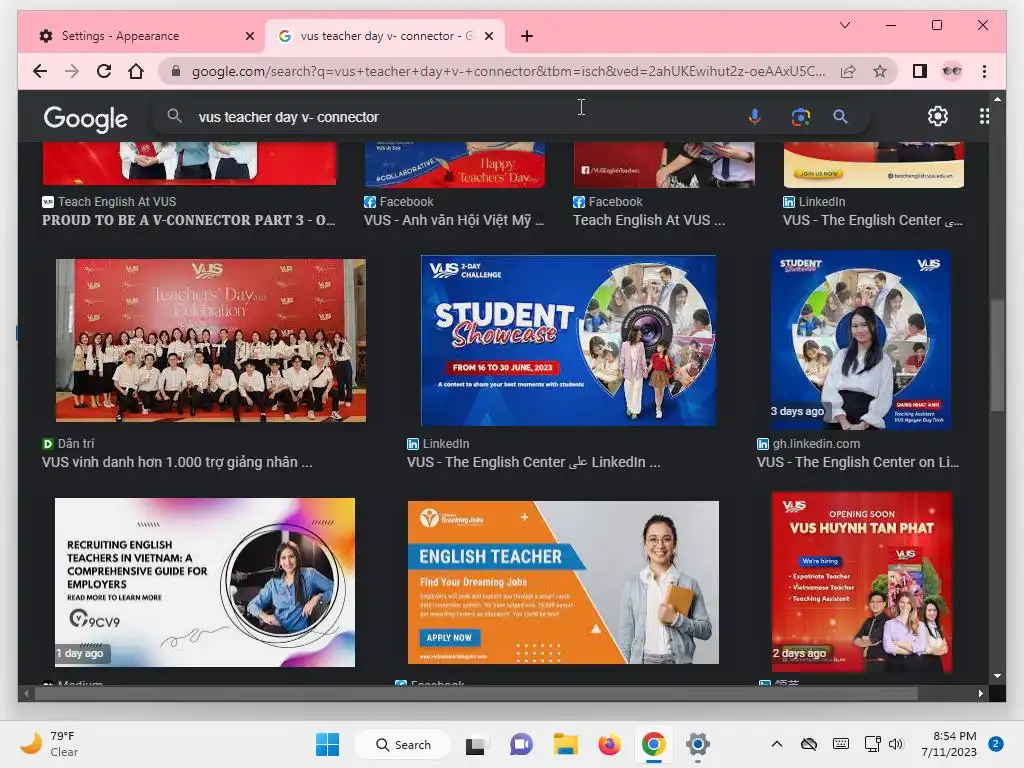Submit search with blue magnifier icon

click(x=840, y=117)
